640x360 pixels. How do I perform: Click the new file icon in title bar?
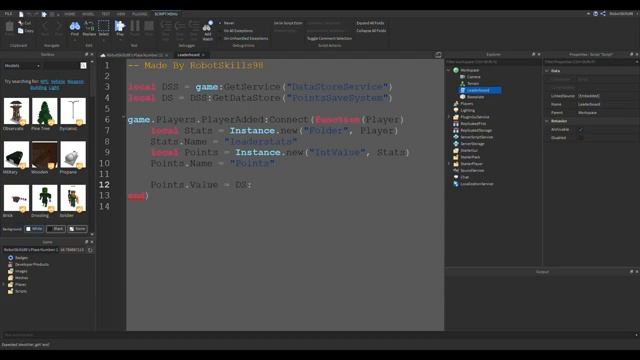21,14
